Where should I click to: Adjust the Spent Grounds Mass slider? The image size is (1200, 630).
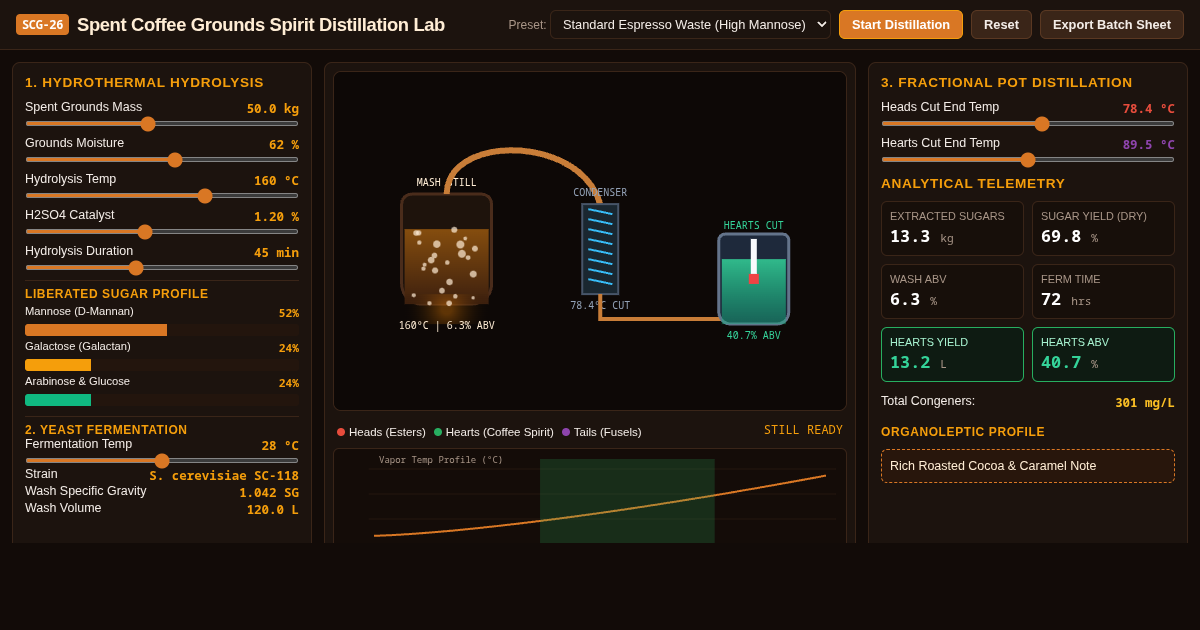(162, 124)
